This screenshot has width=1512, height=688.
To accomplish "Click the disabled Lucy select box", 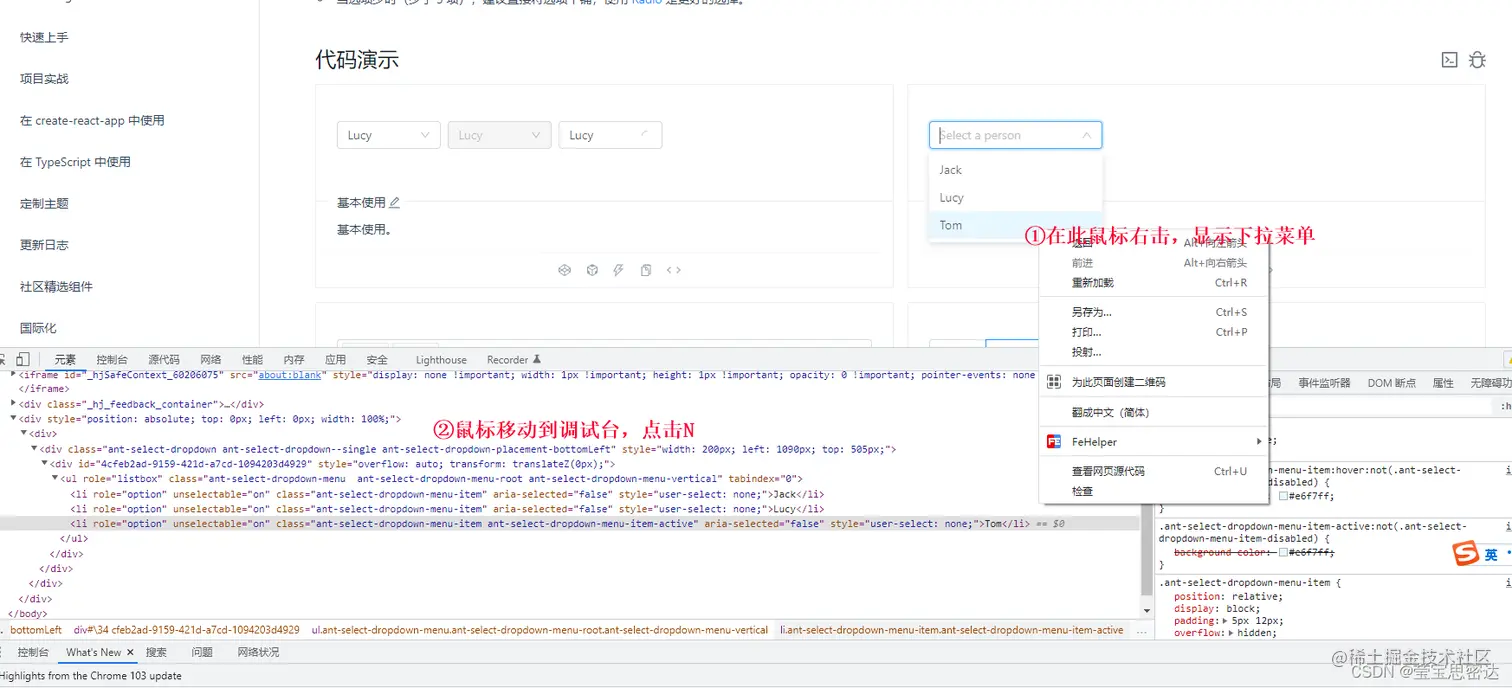I will coord(499,135).
